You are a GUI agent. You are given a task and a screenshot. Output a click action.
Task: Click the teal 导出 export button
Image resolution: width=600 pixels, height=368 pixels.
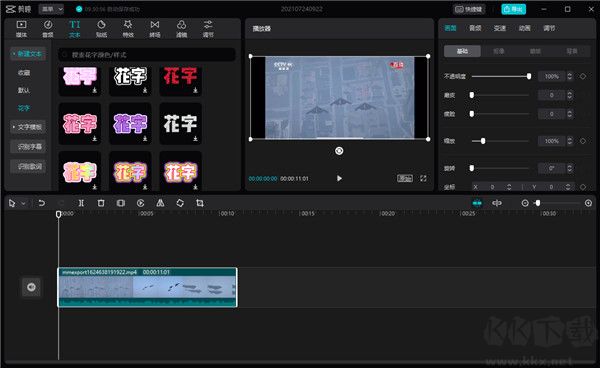(x=514, y=9)
